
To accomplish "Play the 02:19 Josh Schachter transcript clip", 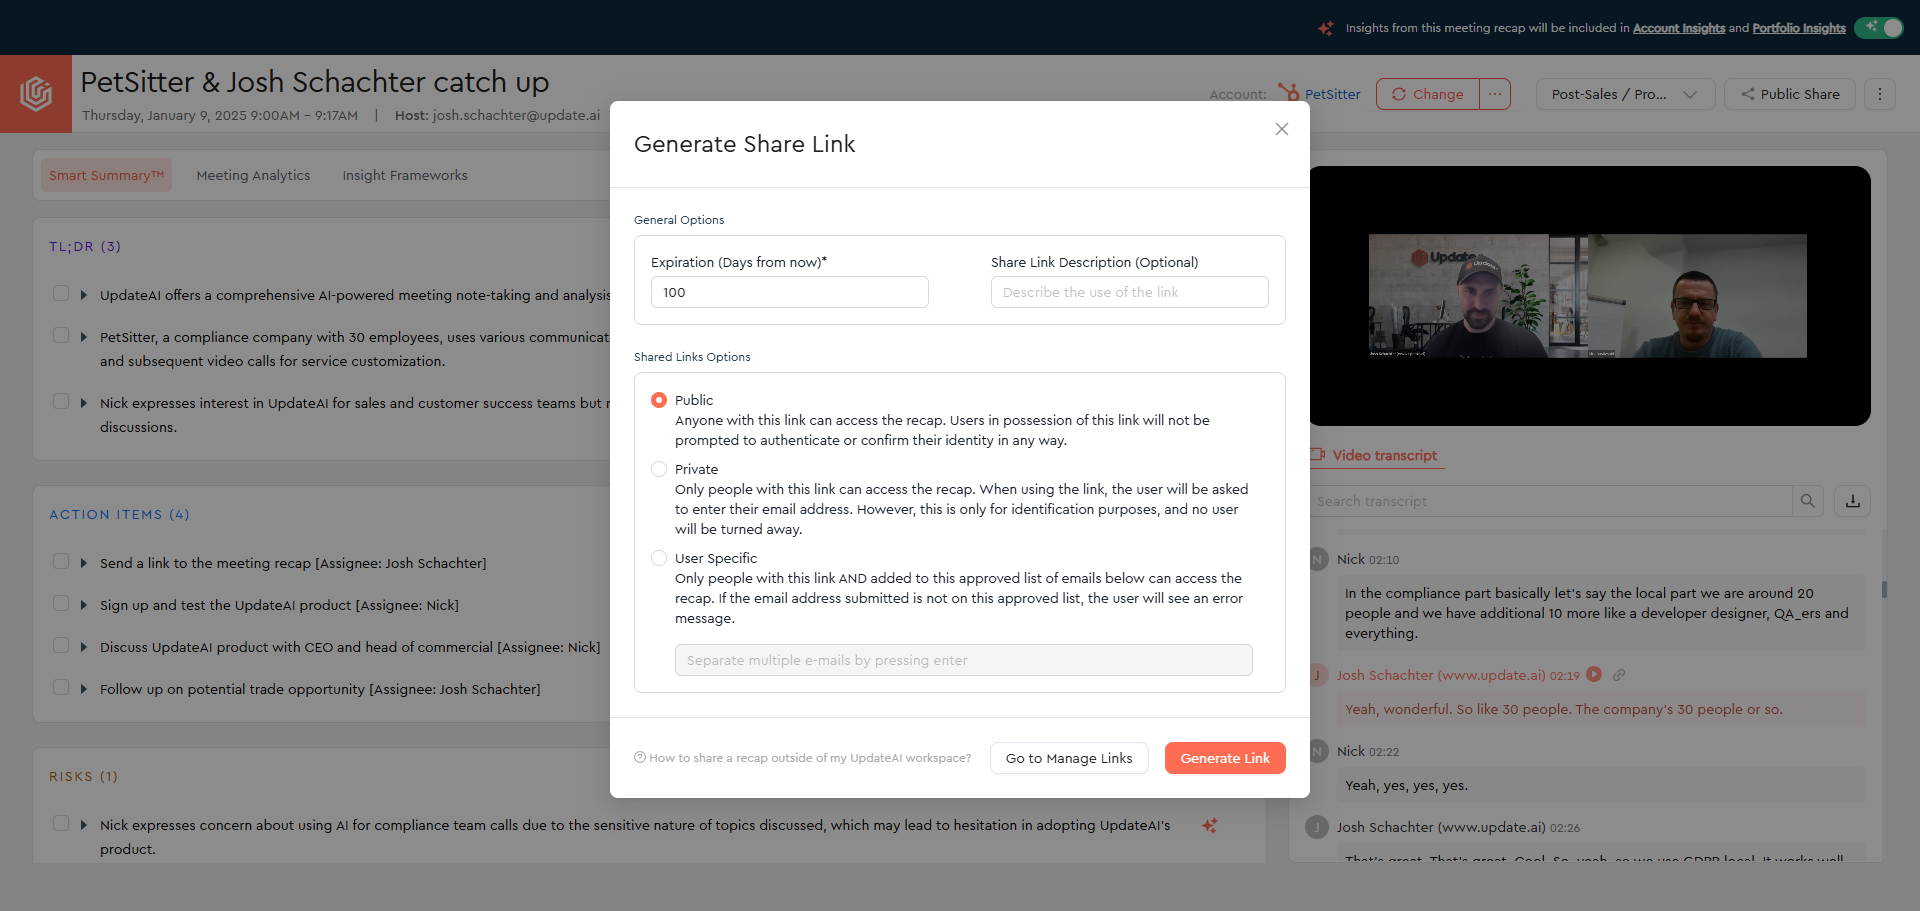I will [1594, 674].
